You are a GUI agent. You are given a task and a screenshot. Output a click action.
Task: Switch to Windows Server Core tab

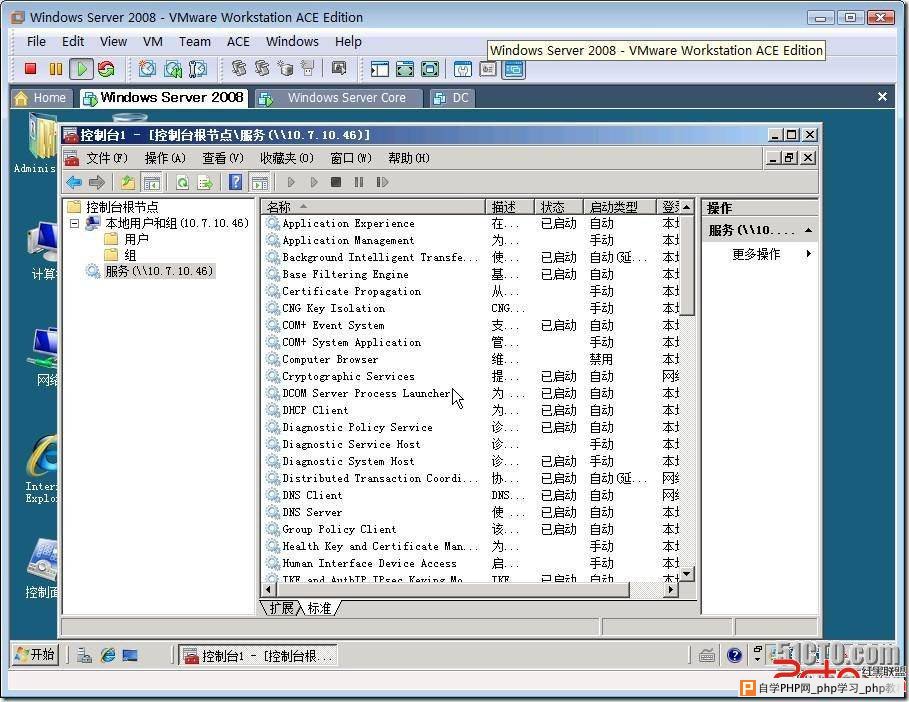(338, 98)
